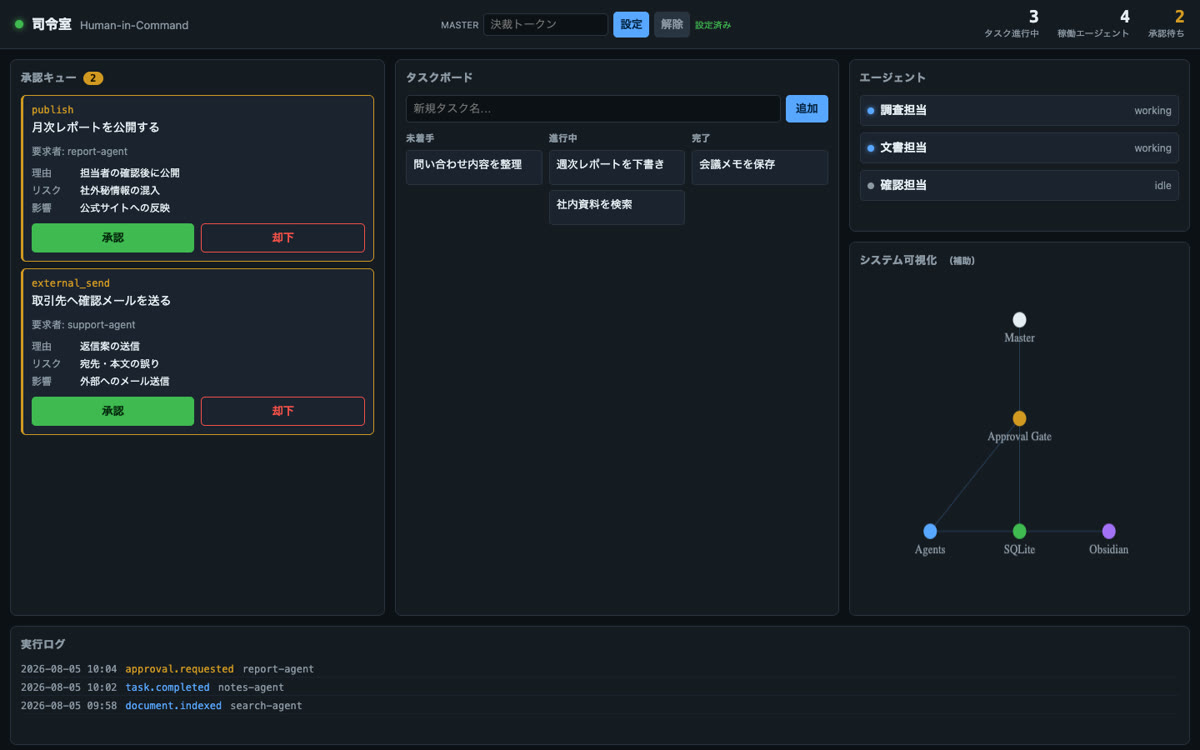Click the 司令室 title in the header
The height and width of the screenshot is (750, 1200).
pyautogui.click(x=52, y=24)
